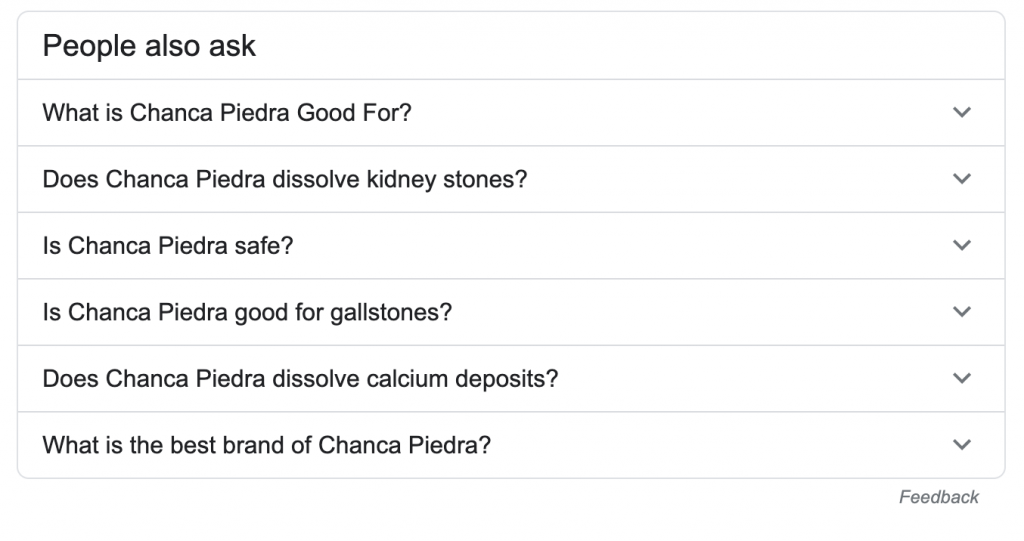
Task: Expand the 'Is Chanca Piedra safe?' question
Action: pos(511,246)
